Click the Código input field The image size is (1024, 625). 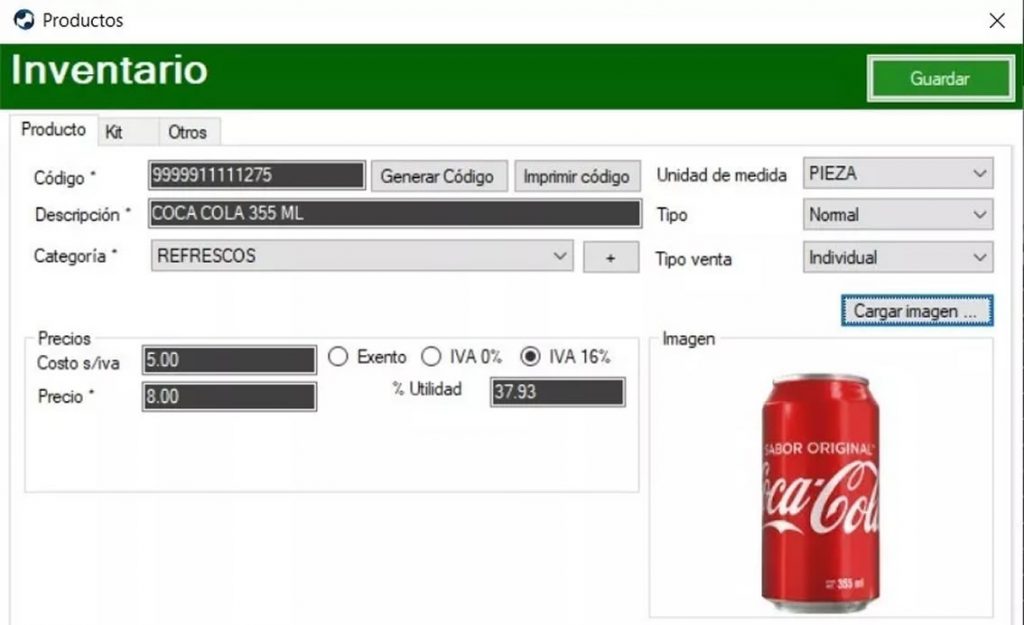click(x=257, y=175)
